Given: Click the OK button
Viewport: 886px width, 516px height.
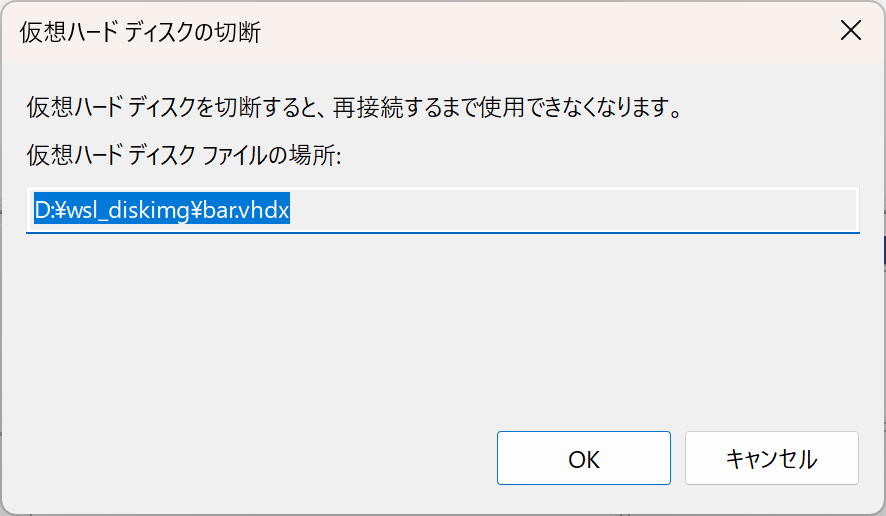Looking at the screenshot, I should tap(583, 458).
